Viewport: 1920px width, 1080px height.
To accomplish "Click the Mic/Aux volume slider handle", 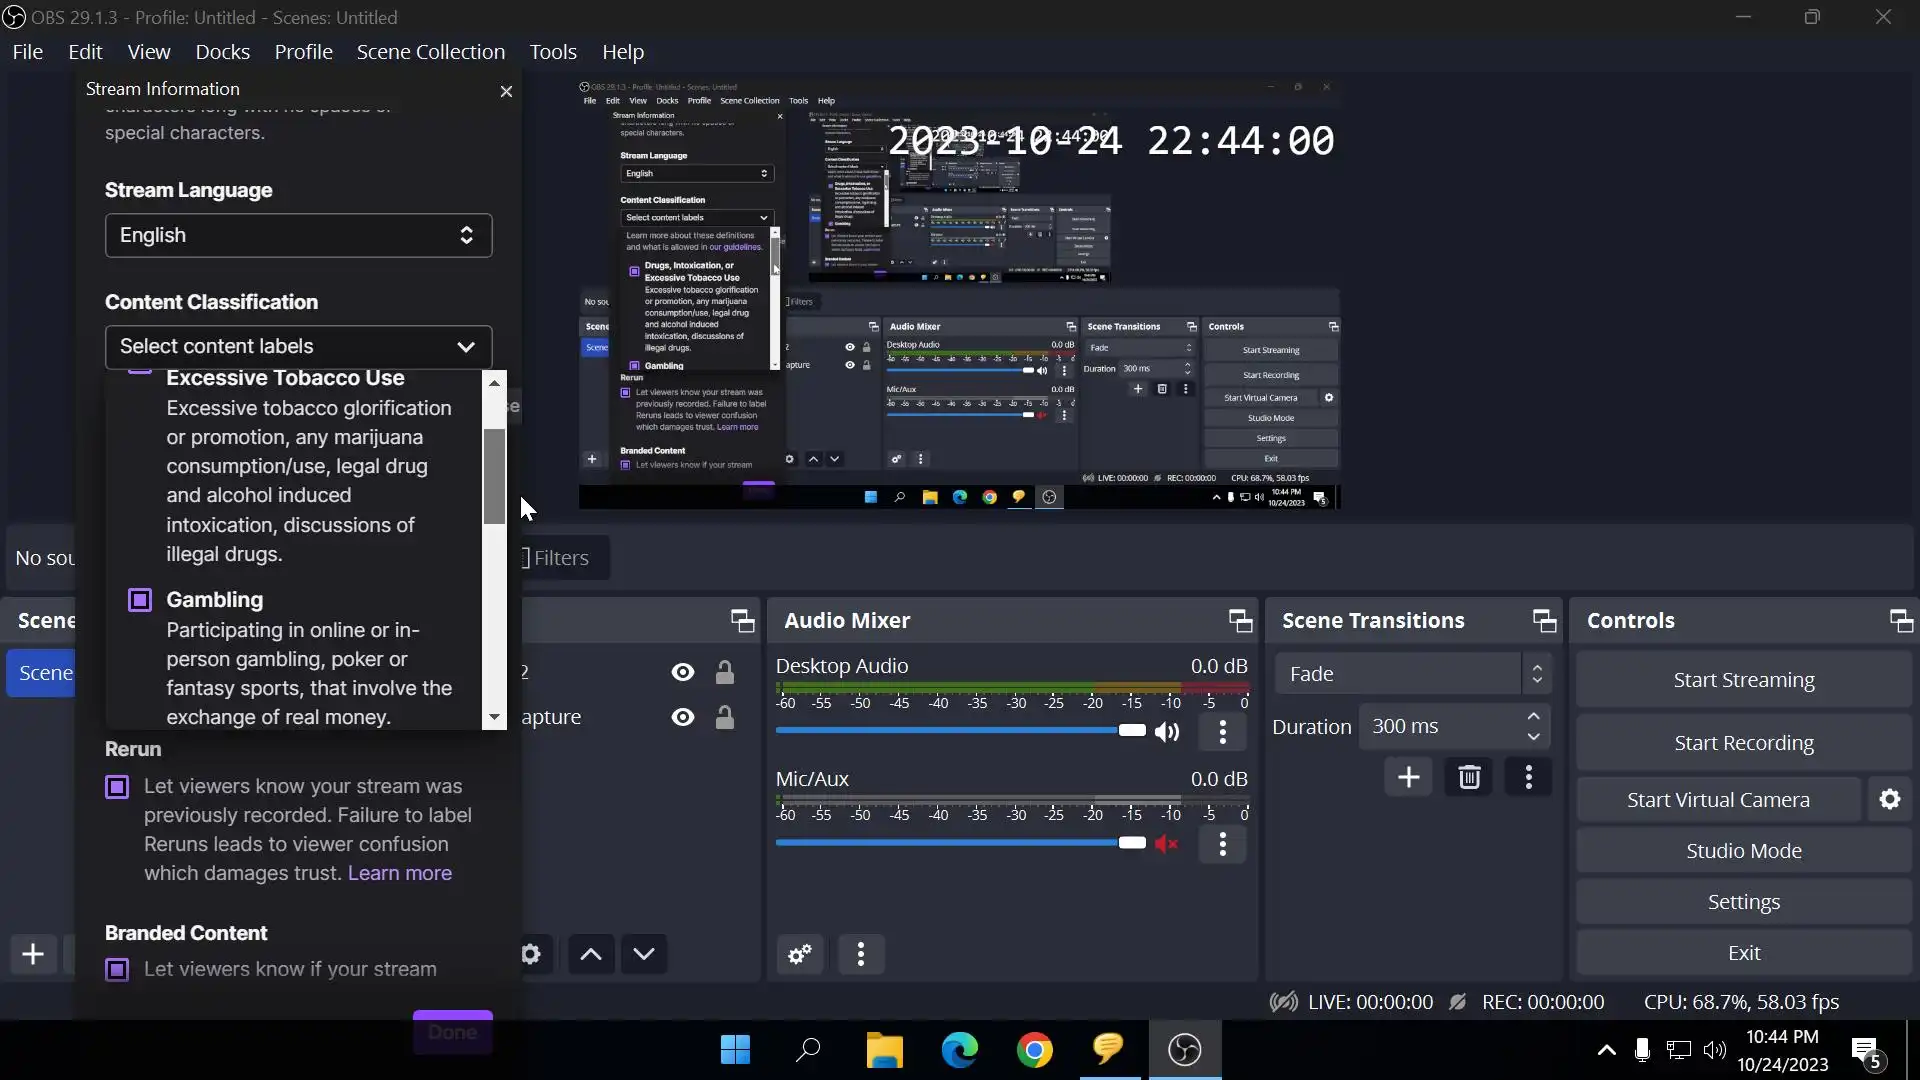I will pyautogui.click(x=1132, y=843).
